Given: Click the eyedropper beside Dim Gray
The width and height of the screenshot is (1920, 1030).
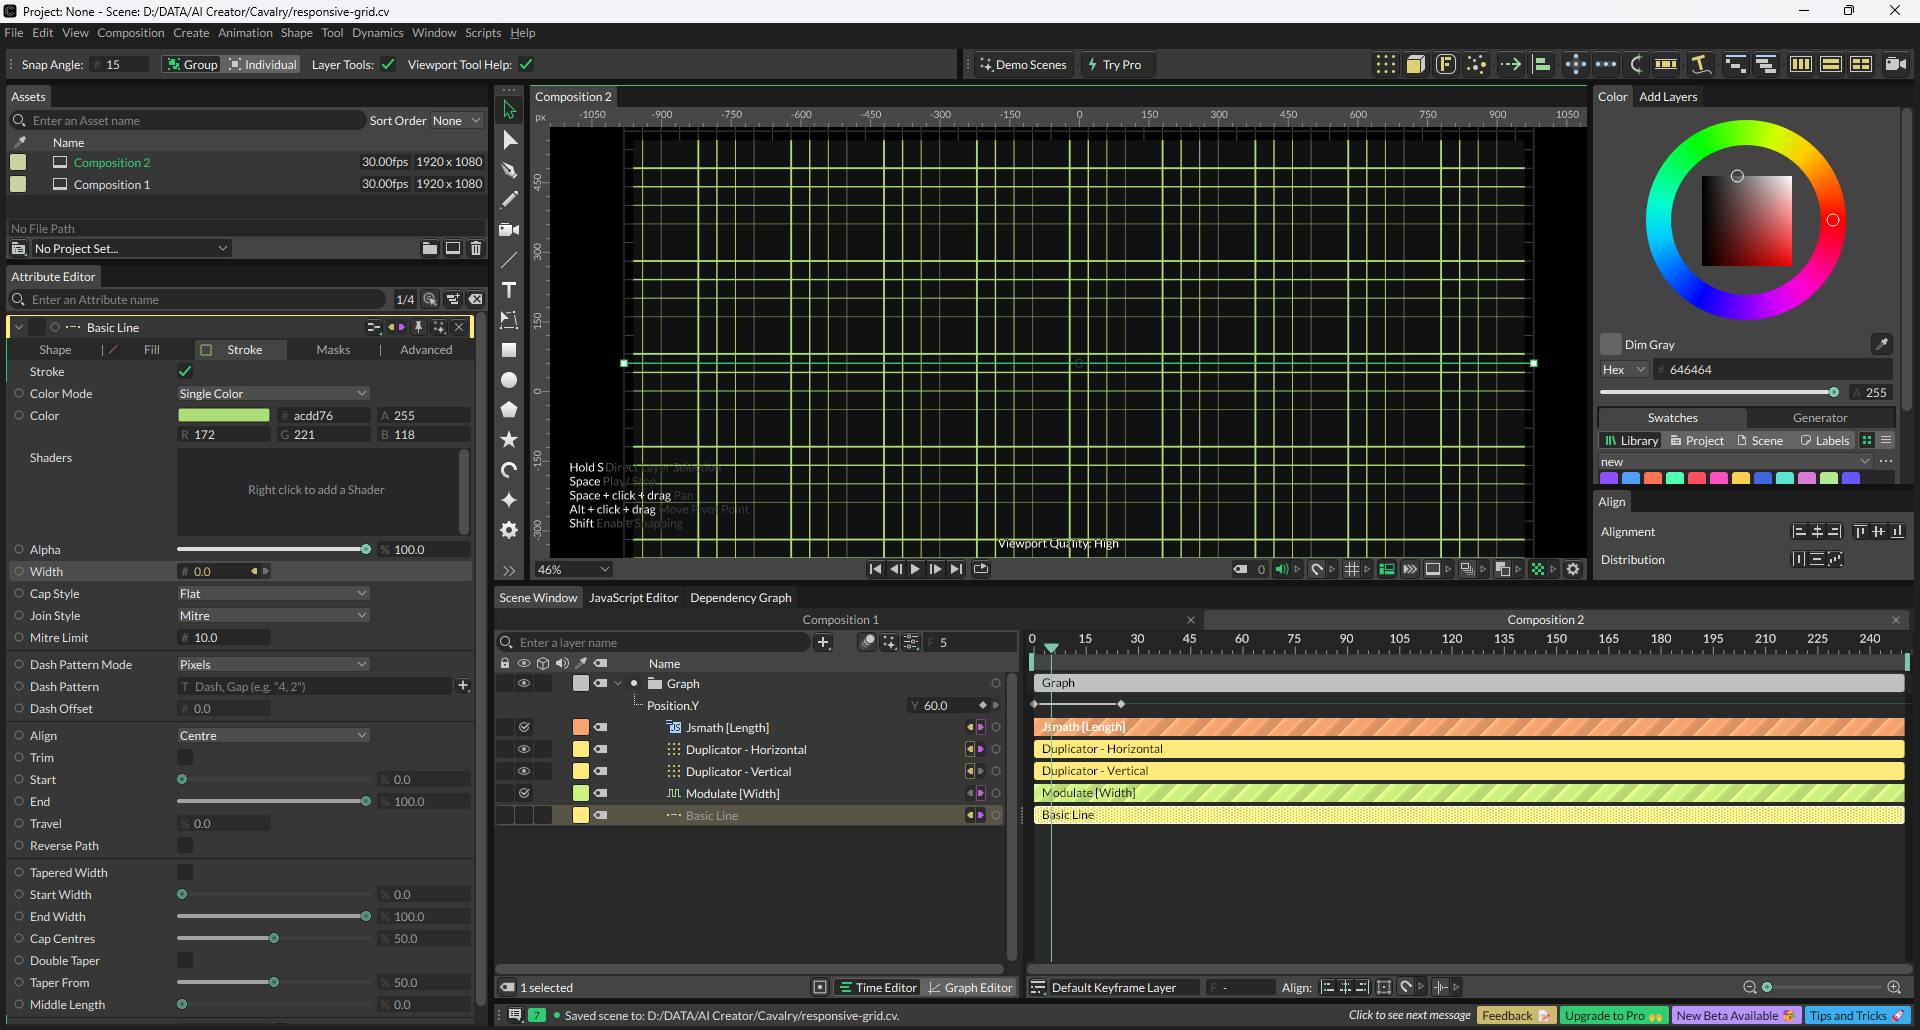Looking at the screenshot, I should click(1881, 344).
